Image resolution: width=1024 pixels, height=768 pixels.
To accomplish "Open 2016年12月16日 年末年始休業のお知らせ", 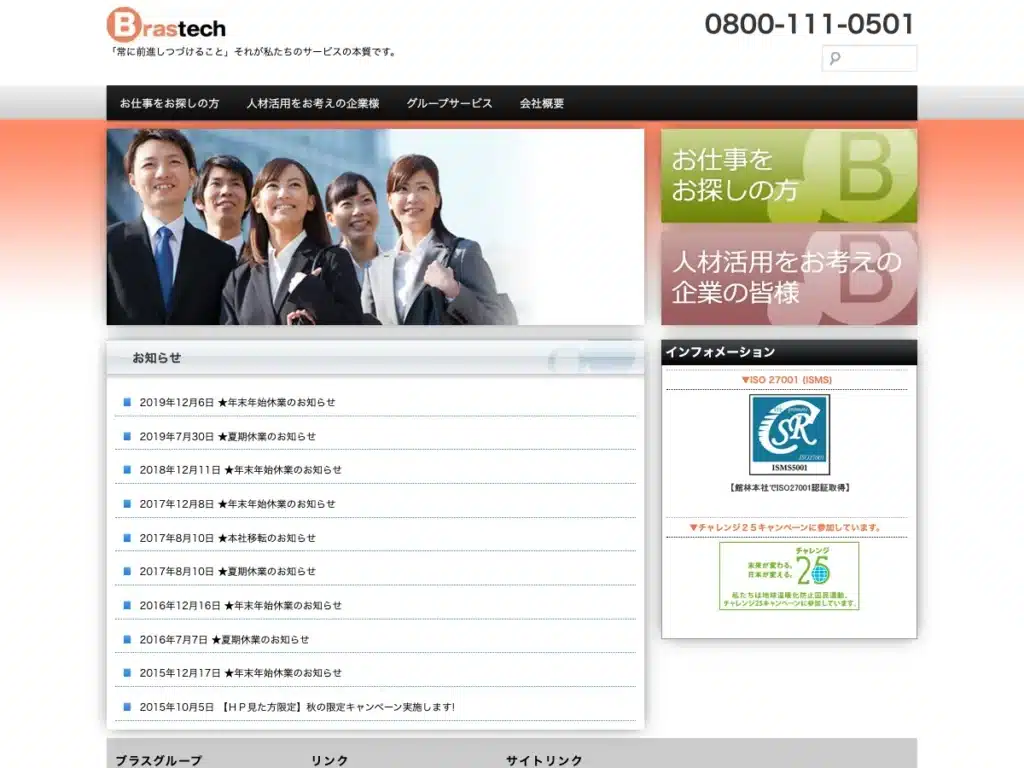I will 240,605.
